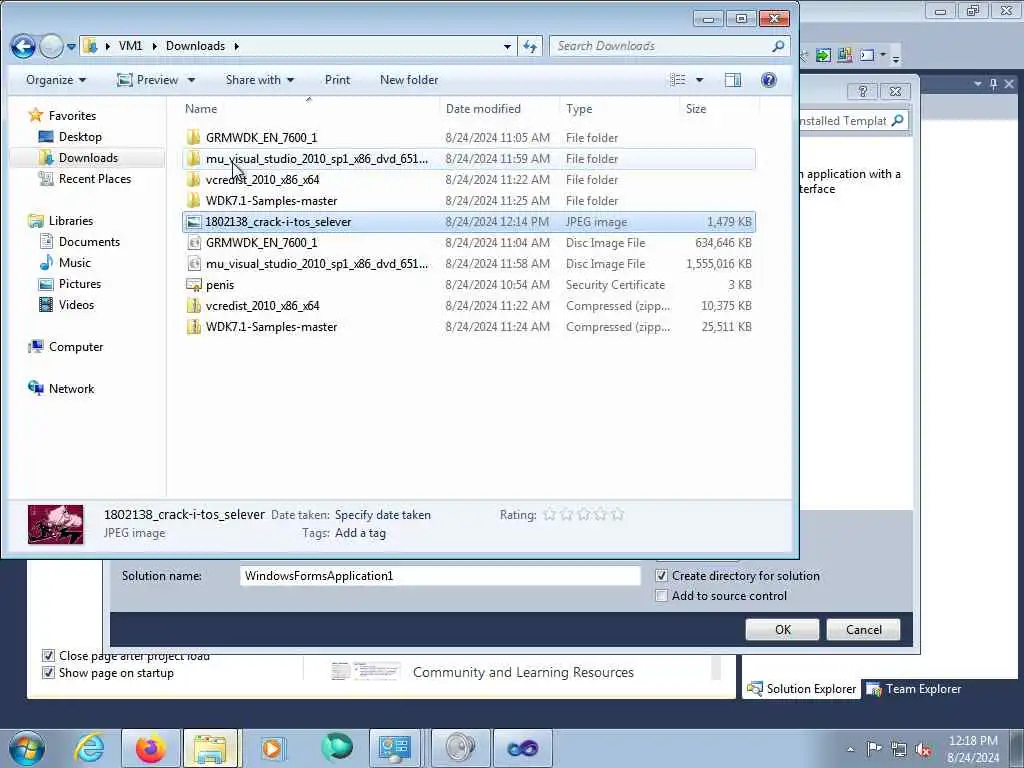
Task: Open address bar history dropdown
Action: click(507, 46)
